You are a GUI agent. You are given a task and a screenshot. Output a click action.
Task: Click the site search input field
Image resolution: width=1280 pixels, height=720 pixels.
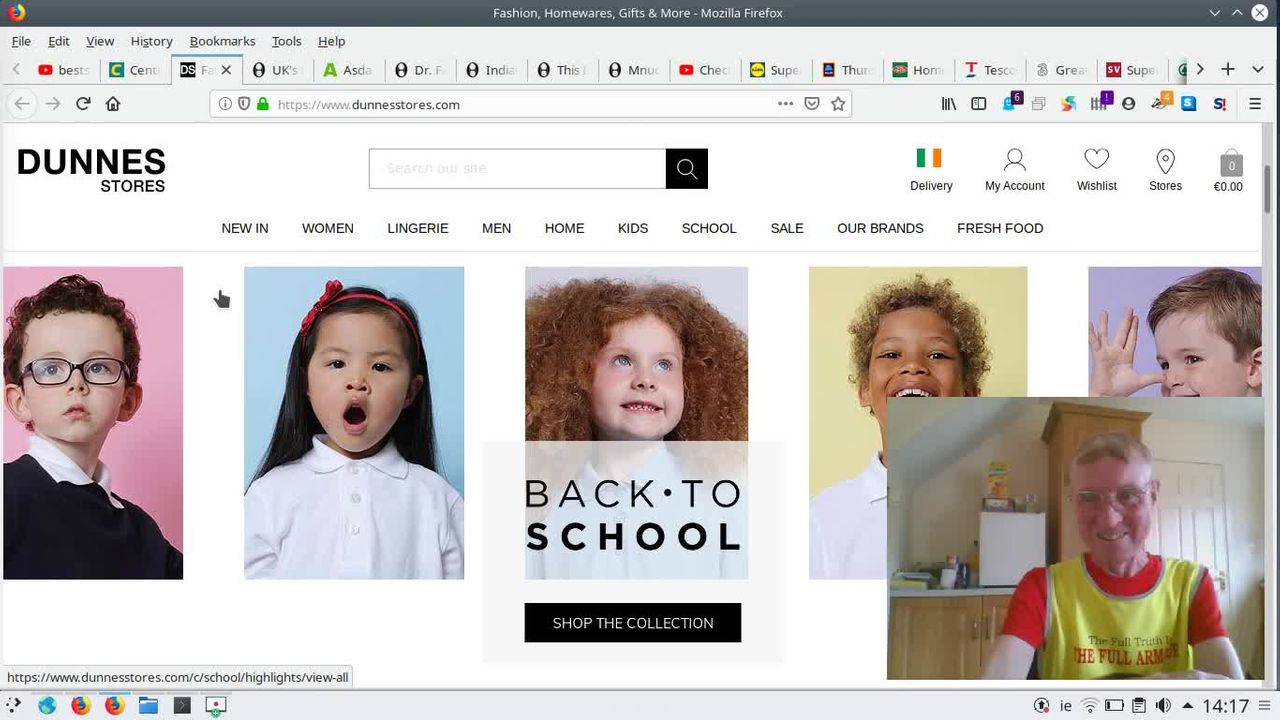[x=517, y=169]
